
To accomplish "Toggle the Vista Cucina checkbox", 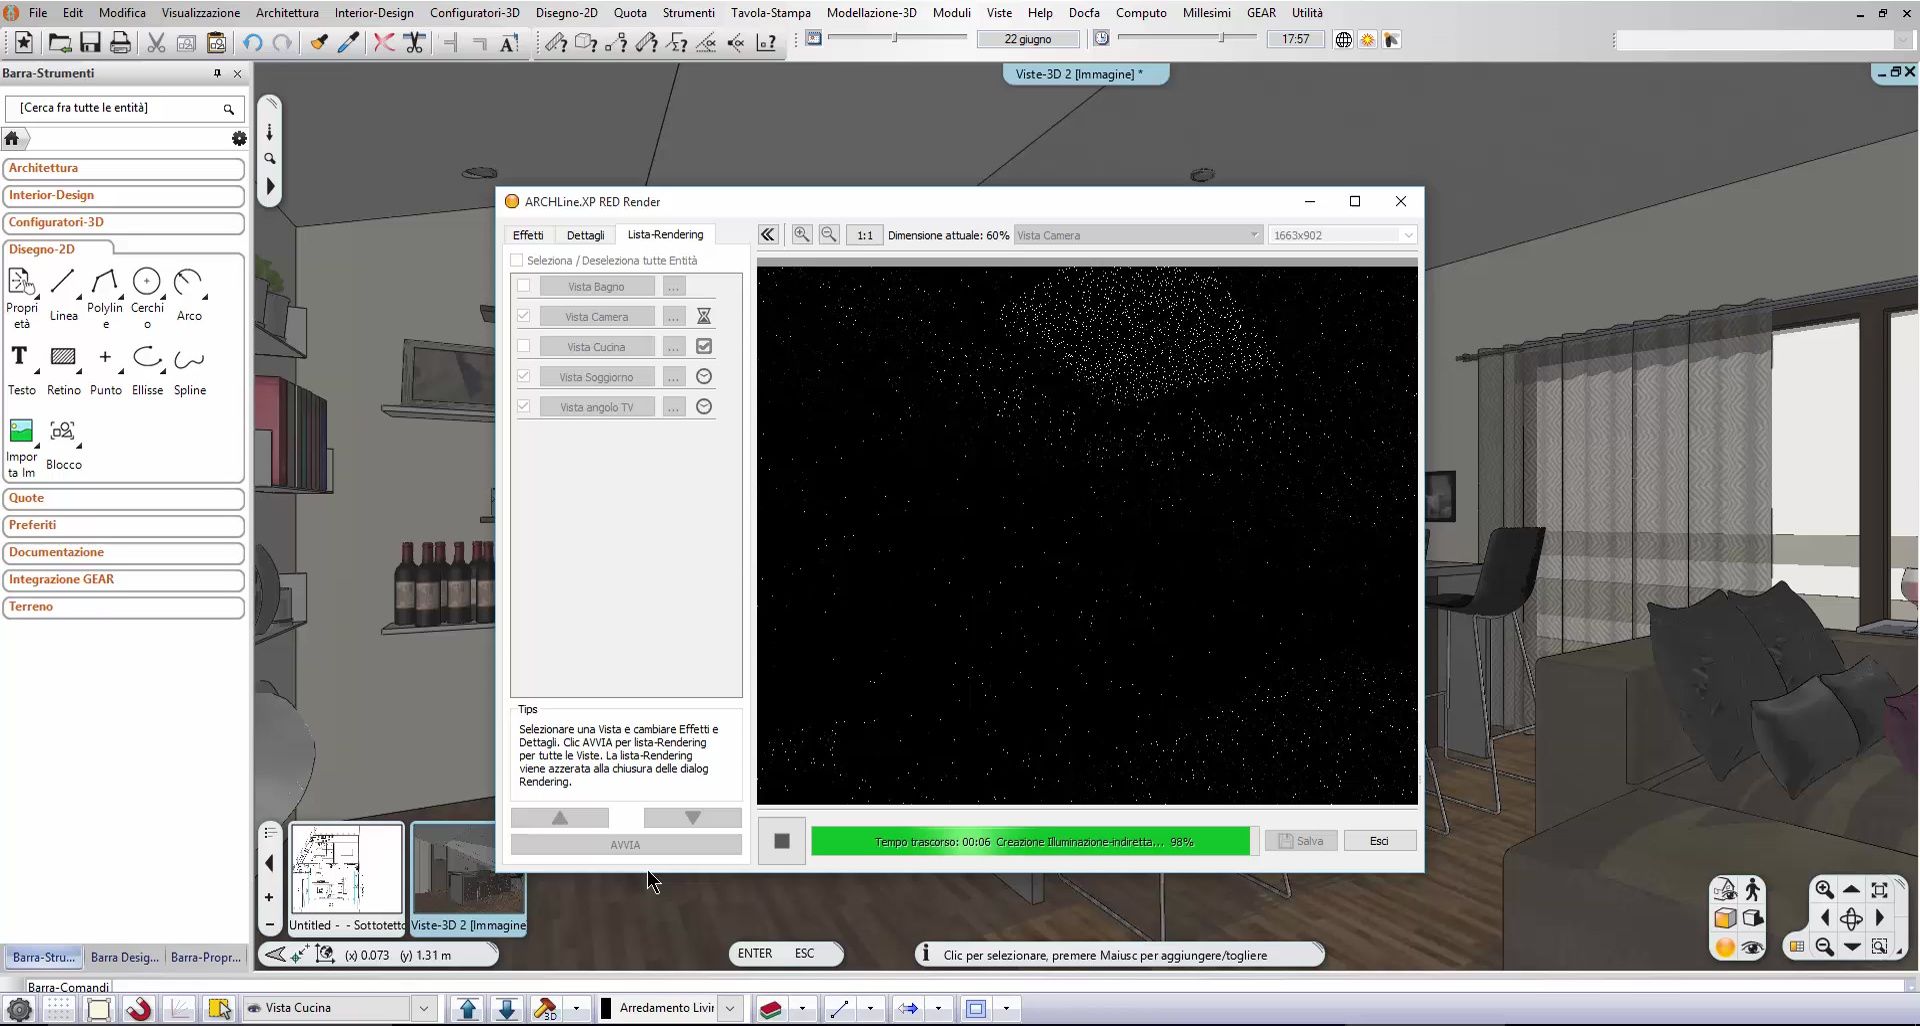I will [x=523, y=346].
